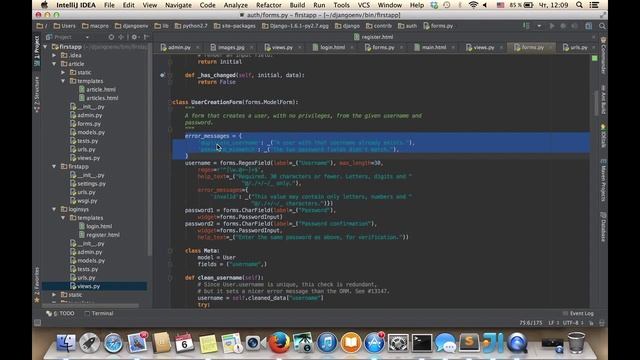Switch to the register.html tab
The width and height of the screenshot is (640, 360).
[374, 37]
